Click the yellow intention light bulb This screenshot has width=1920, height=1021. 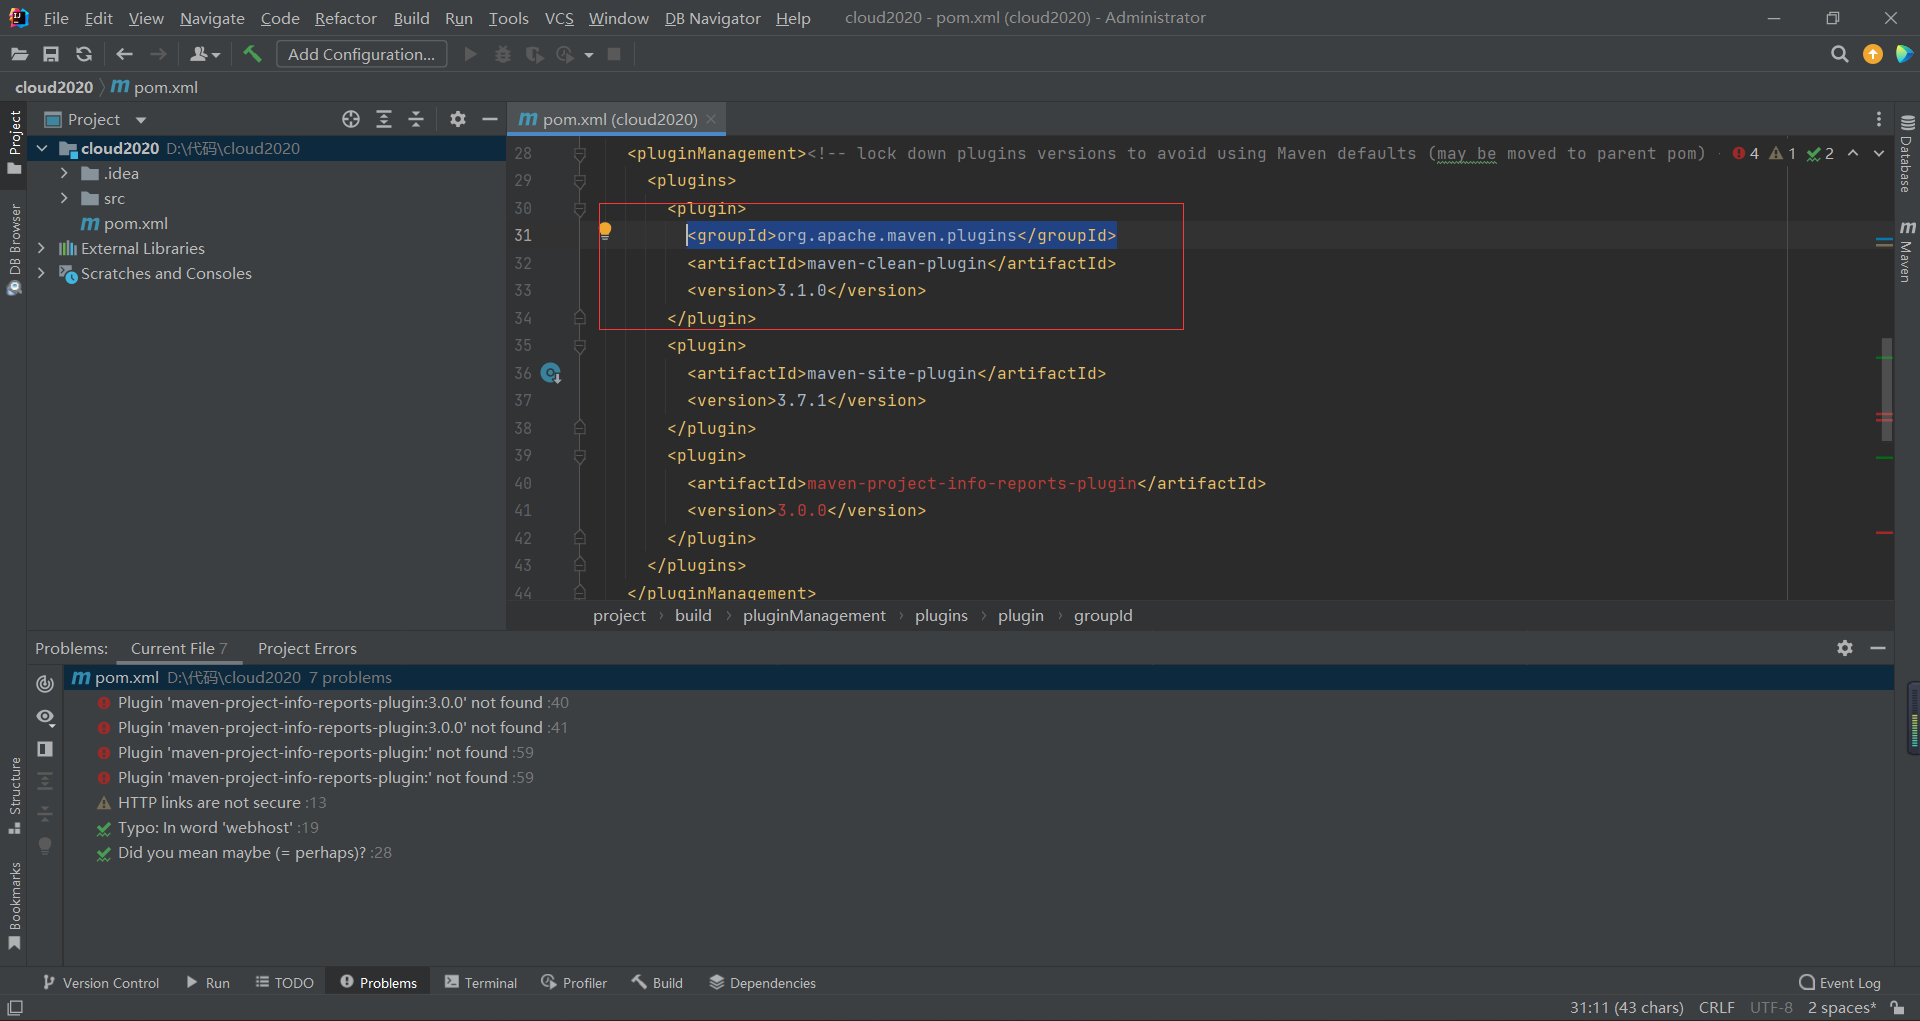point(605,231)
